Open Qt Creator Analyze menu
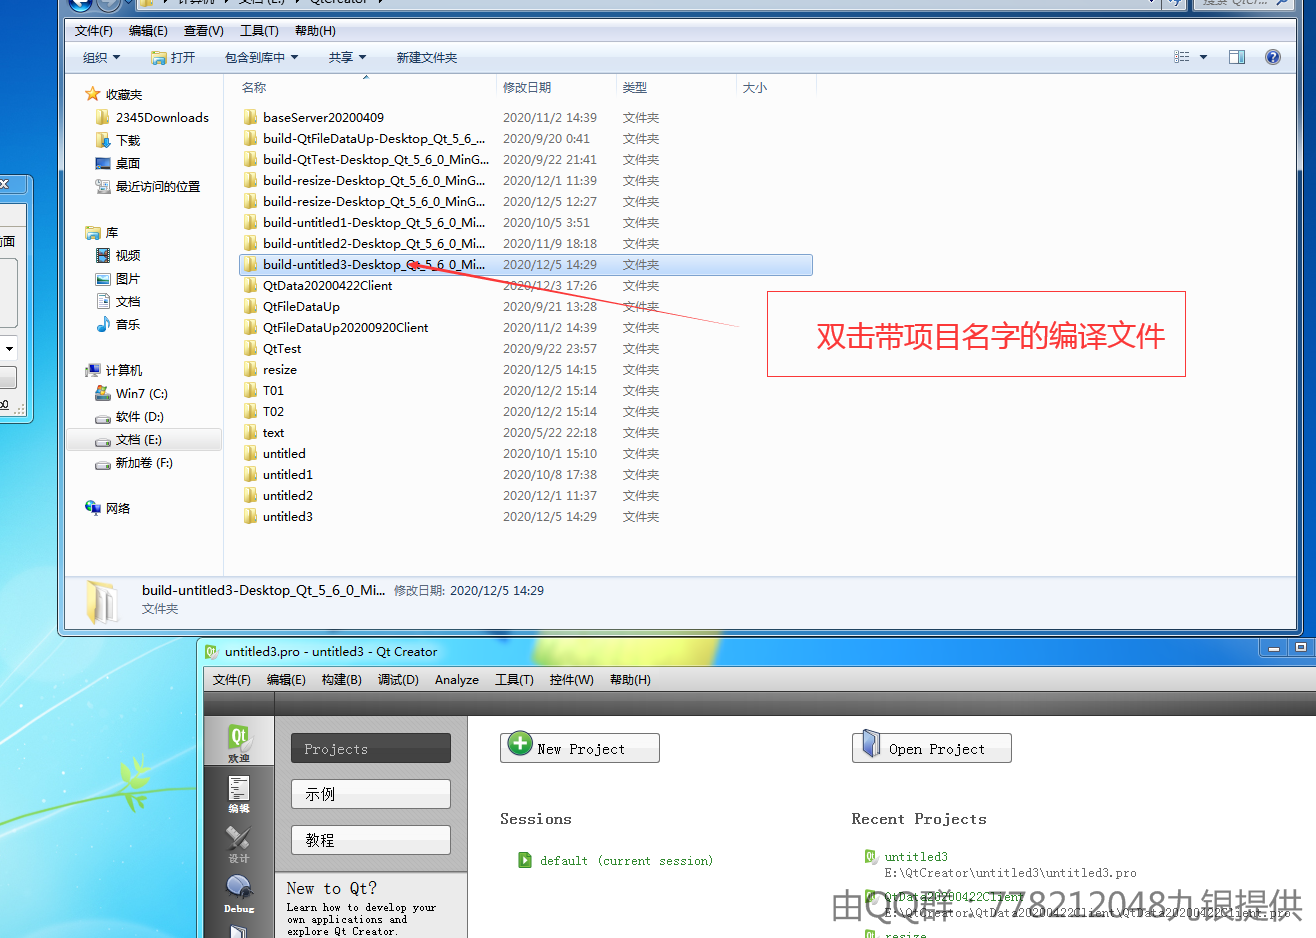This screenshot has height=938, width=1316. (x=457, y=680)
